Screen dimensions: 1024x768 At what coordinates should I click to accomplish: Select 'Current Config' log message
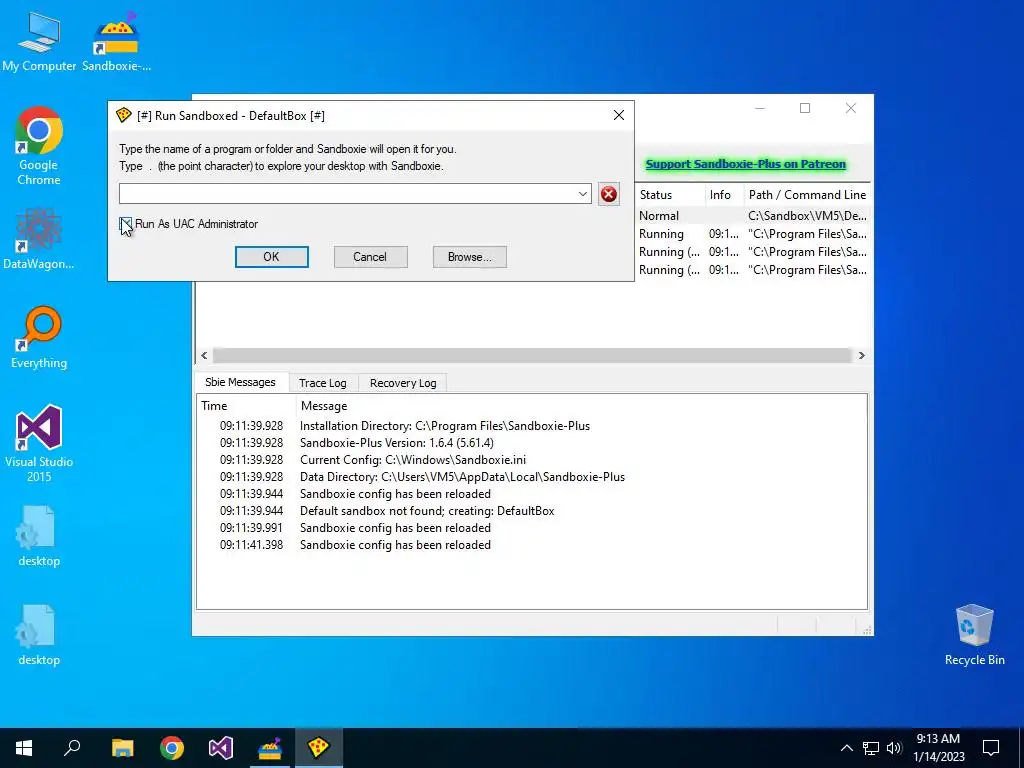click(413, 460)
